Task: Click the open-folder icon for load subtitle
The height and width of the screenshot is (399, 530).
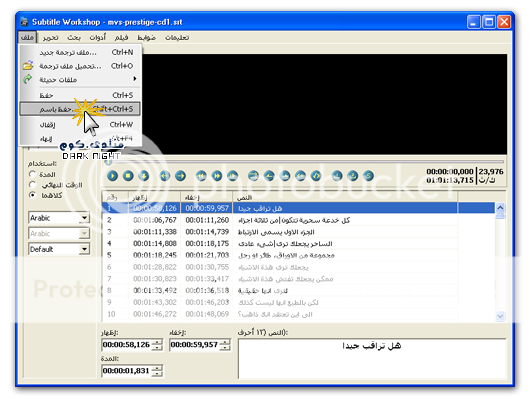Action: 28,65
